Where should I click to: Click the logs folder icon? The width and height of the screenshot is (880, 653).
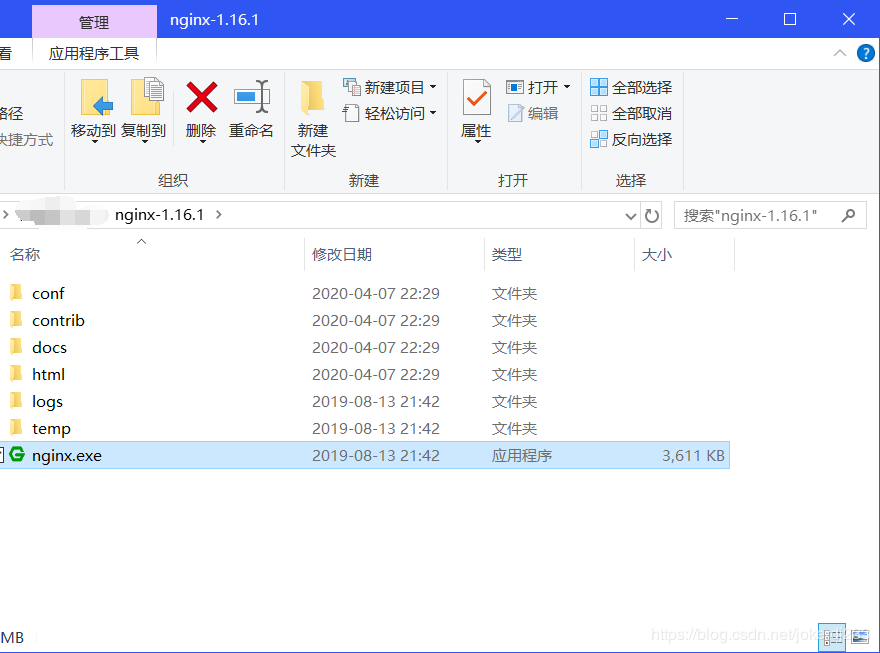16,400
